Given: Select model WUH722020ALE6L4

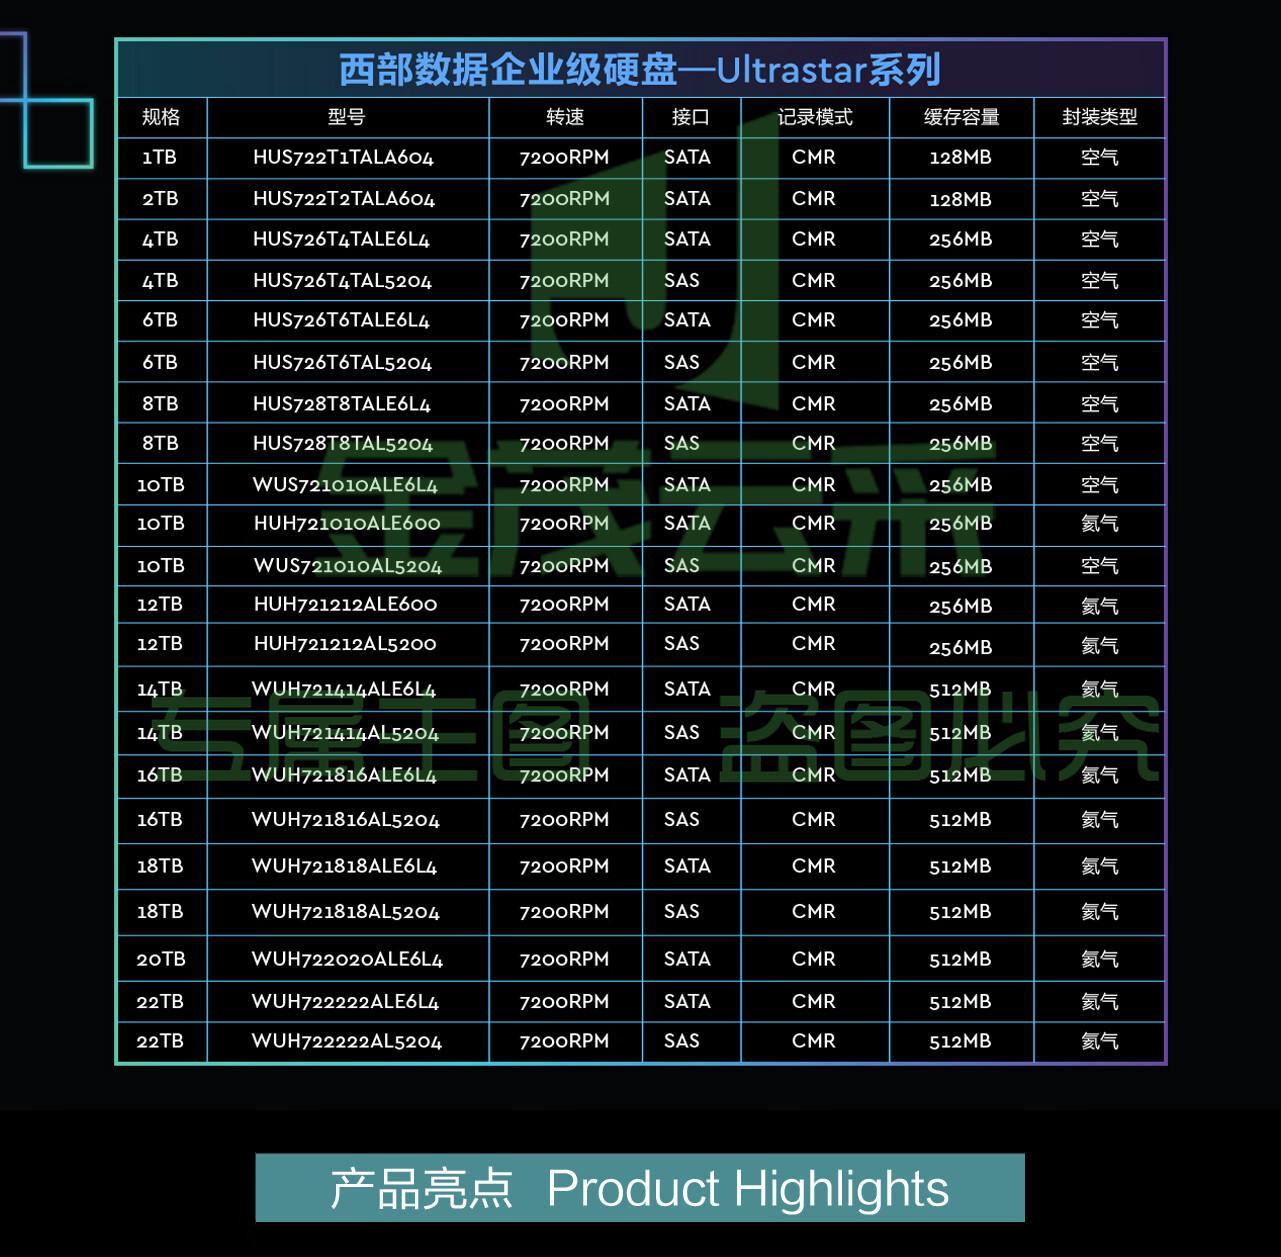Looking at the screenshot, I should click(x=347, y=959).
